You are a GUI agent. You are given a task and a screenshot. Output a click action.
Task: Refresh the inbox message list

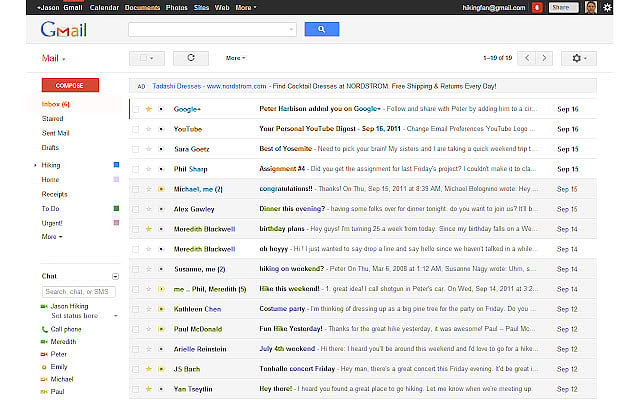[190, 58]
